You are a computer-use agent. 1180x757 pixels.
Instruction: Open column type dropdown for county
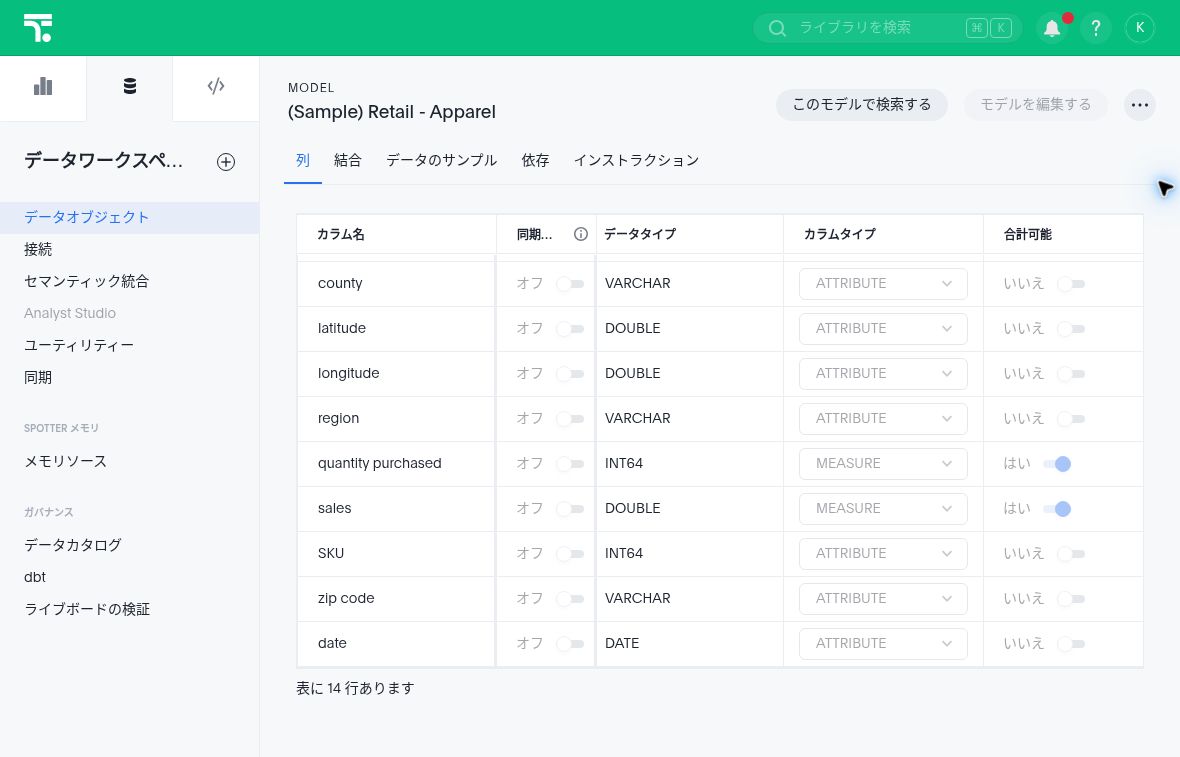click(883, 284)
